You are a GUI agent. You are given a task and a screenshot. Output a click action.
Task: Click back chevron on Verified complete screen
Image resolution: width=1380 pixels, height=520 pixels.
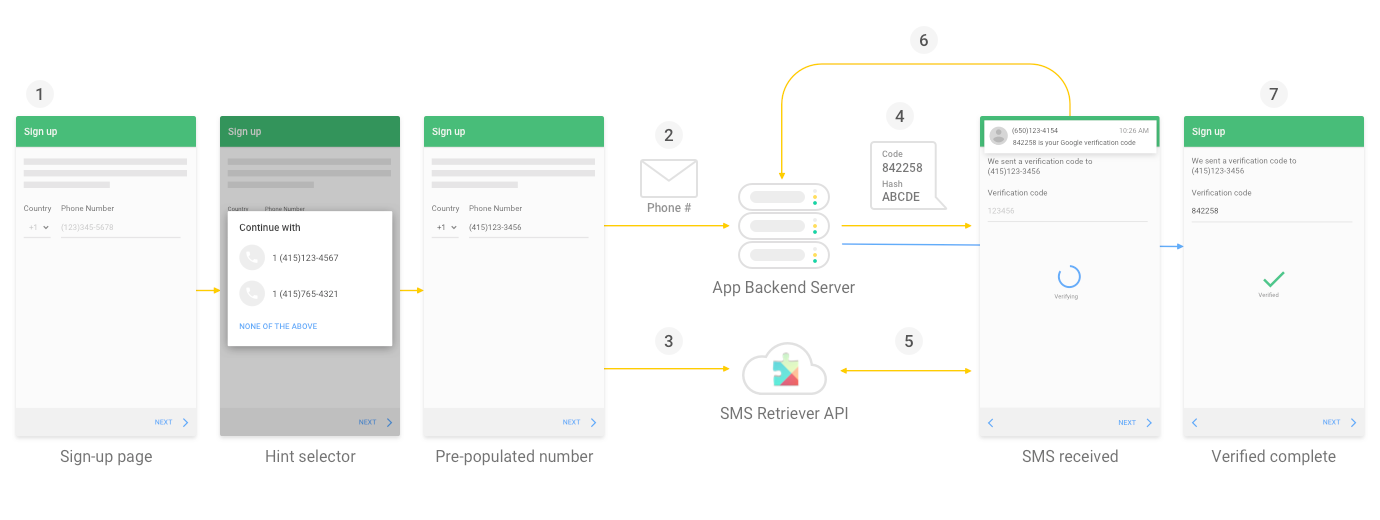(x=1195, y=423)
